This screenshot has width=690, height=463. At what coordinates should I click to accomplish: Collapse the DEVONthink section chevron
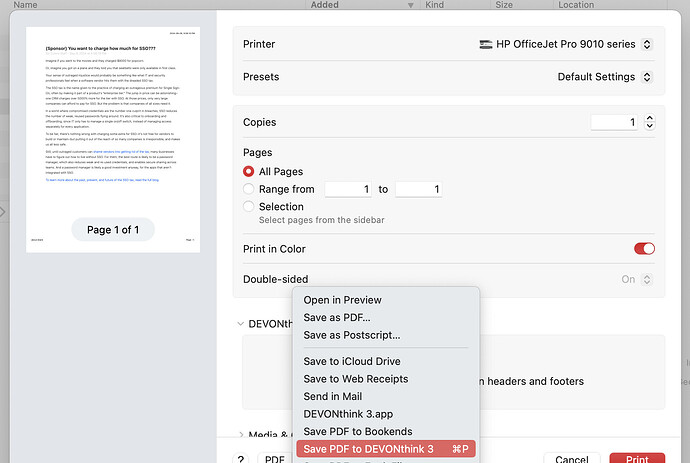pos(241,323)
